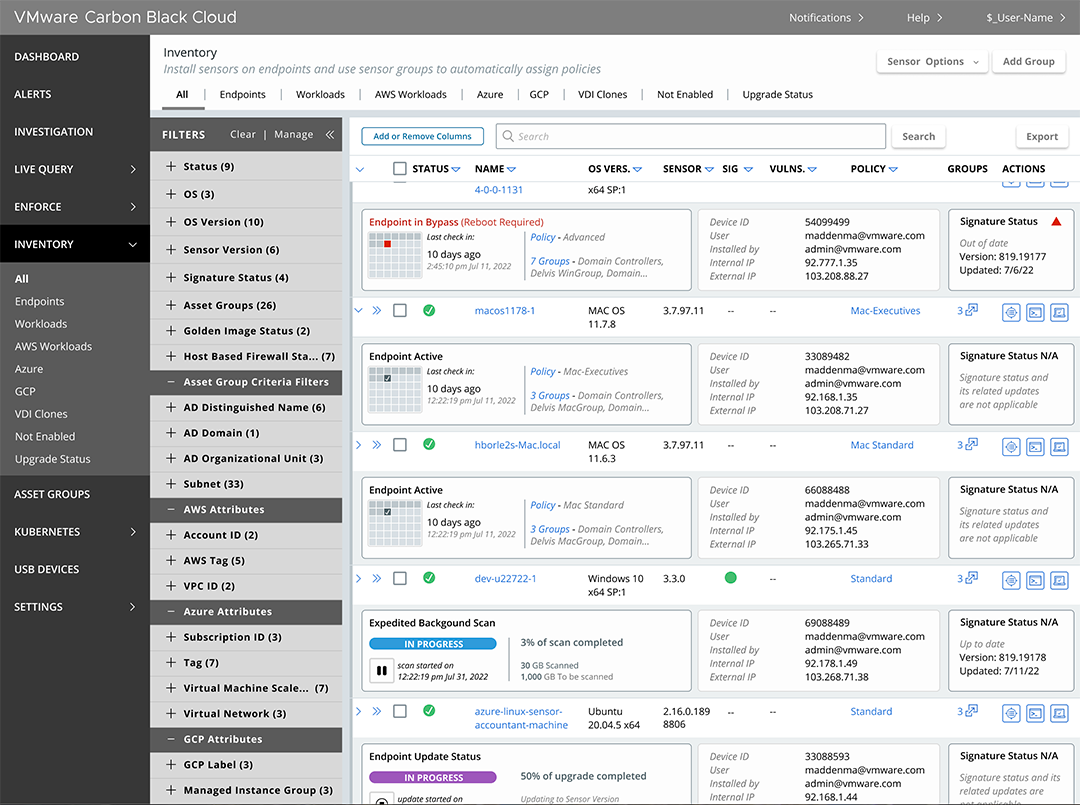Click check-in calendar grid for Bypass endpoint
The width and height of the screenshot is (1080, 805).
[395, 255]
